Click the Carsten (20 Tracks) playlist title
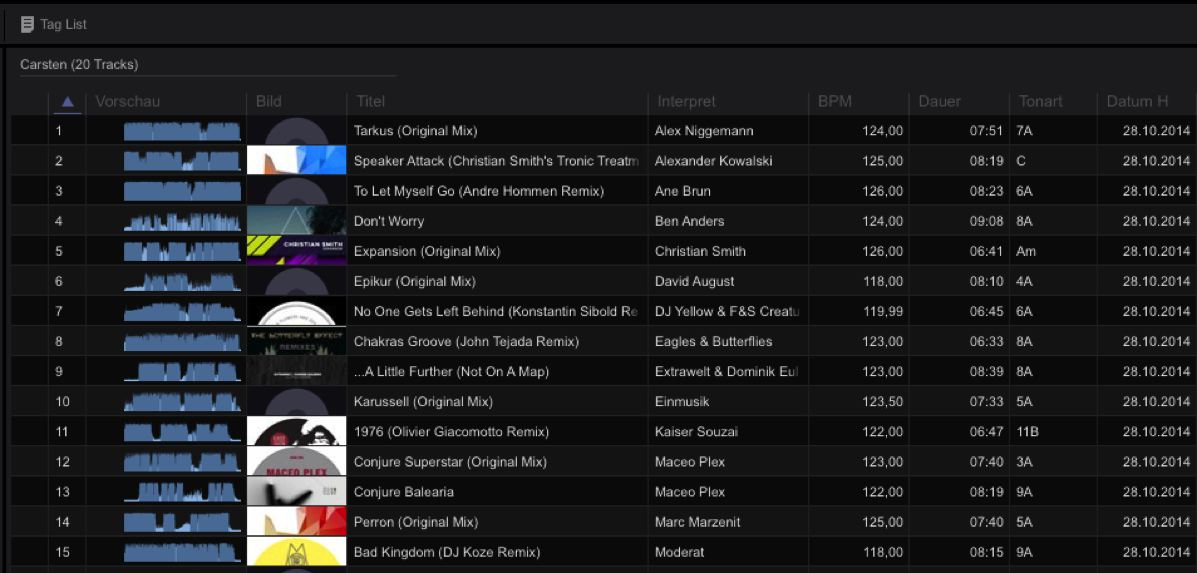Screen dimensions: 1197x573 [79, 65]
